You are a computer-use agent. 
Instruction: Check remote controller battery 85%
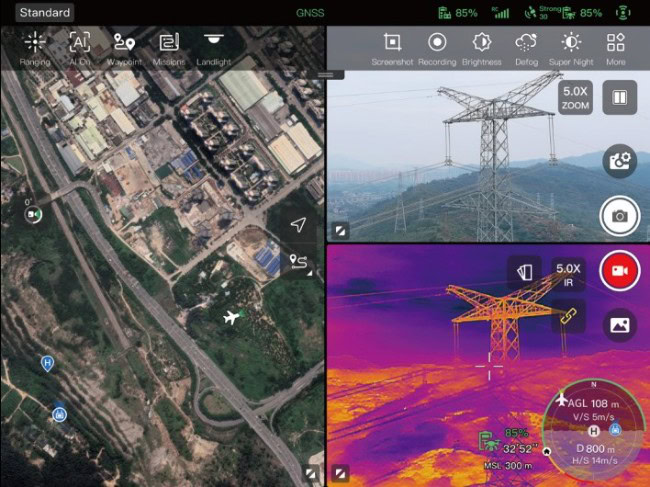[458, 13]
